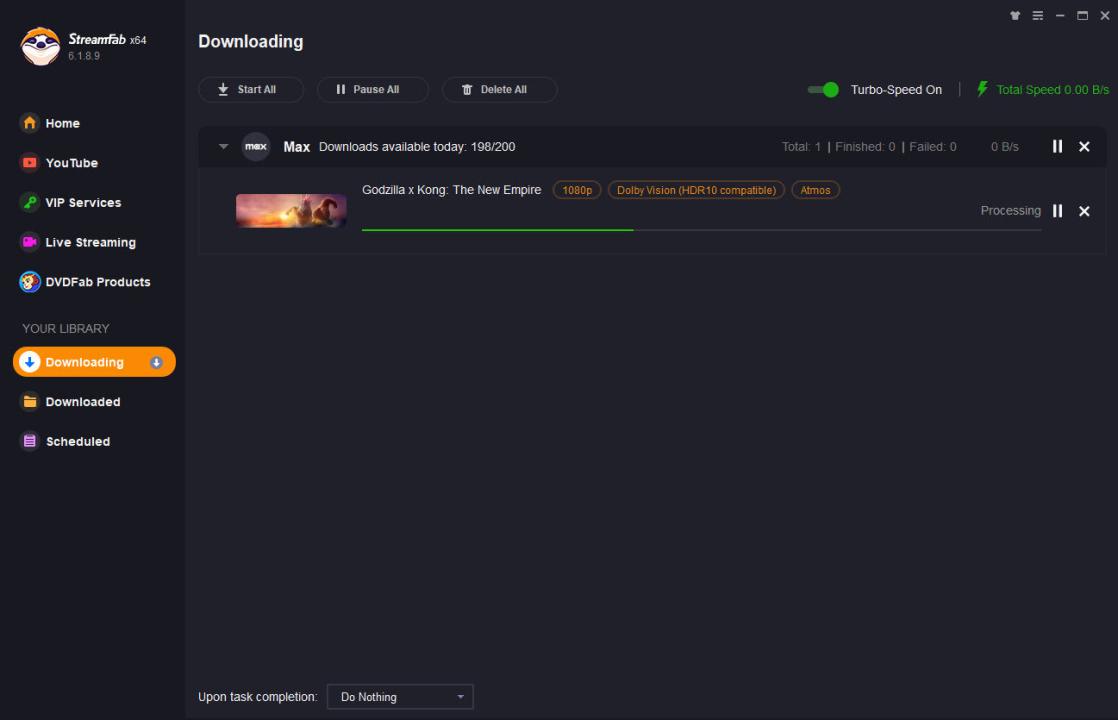The width and height of the screenshot is (1118, 720).
Task: Click the YouTube play icon
Action: (x=29, y=163)
